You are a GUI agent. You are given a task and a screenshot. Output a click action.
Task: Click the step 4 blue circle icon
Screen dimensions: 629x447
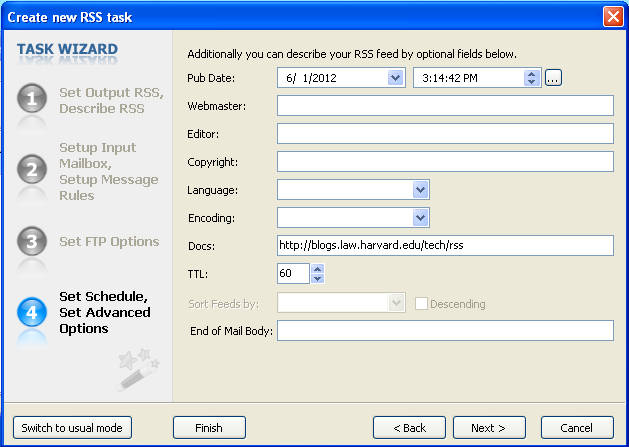[x=32, y=312]
